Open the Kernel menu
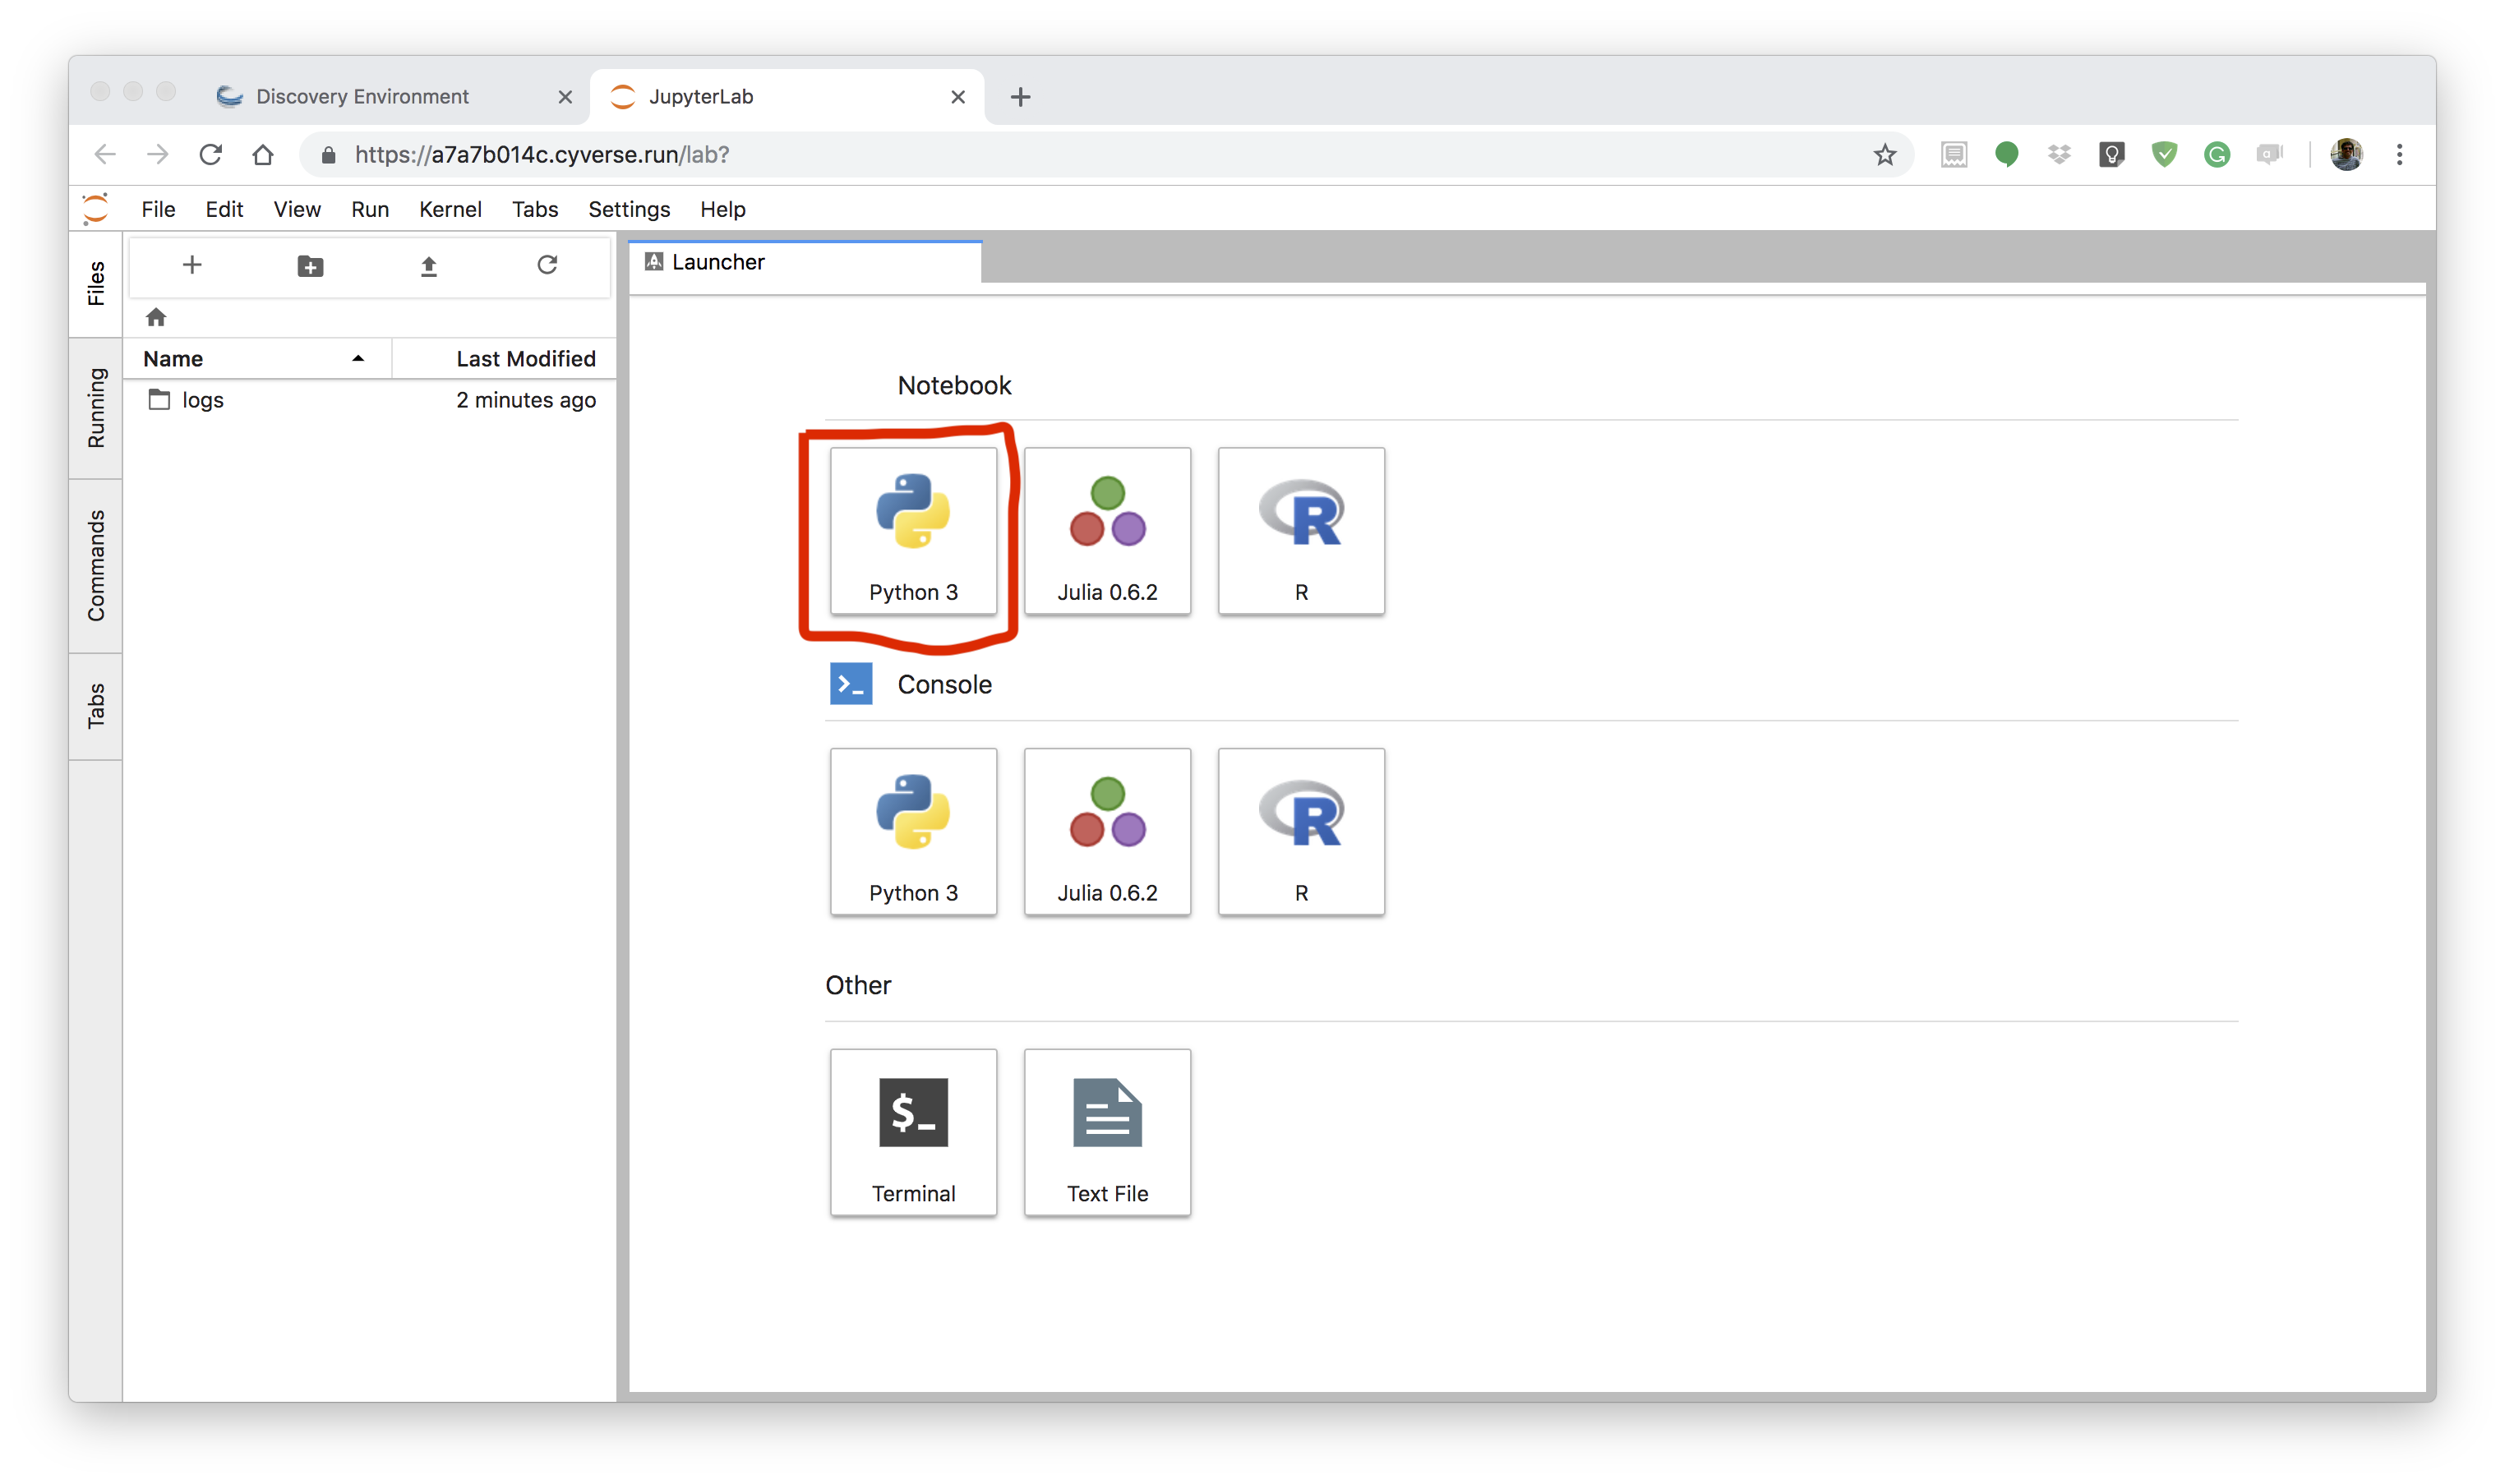The image size is (2505, 1484). 450,209
